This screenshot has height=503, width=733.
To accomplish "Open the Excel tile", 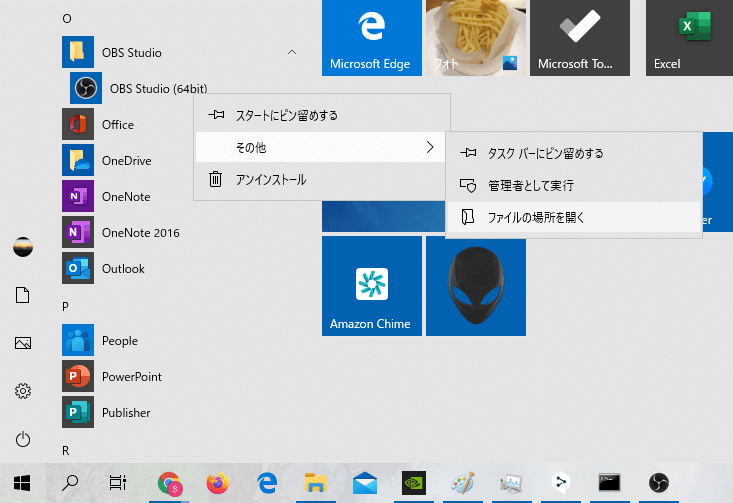I will coord(690,37).
